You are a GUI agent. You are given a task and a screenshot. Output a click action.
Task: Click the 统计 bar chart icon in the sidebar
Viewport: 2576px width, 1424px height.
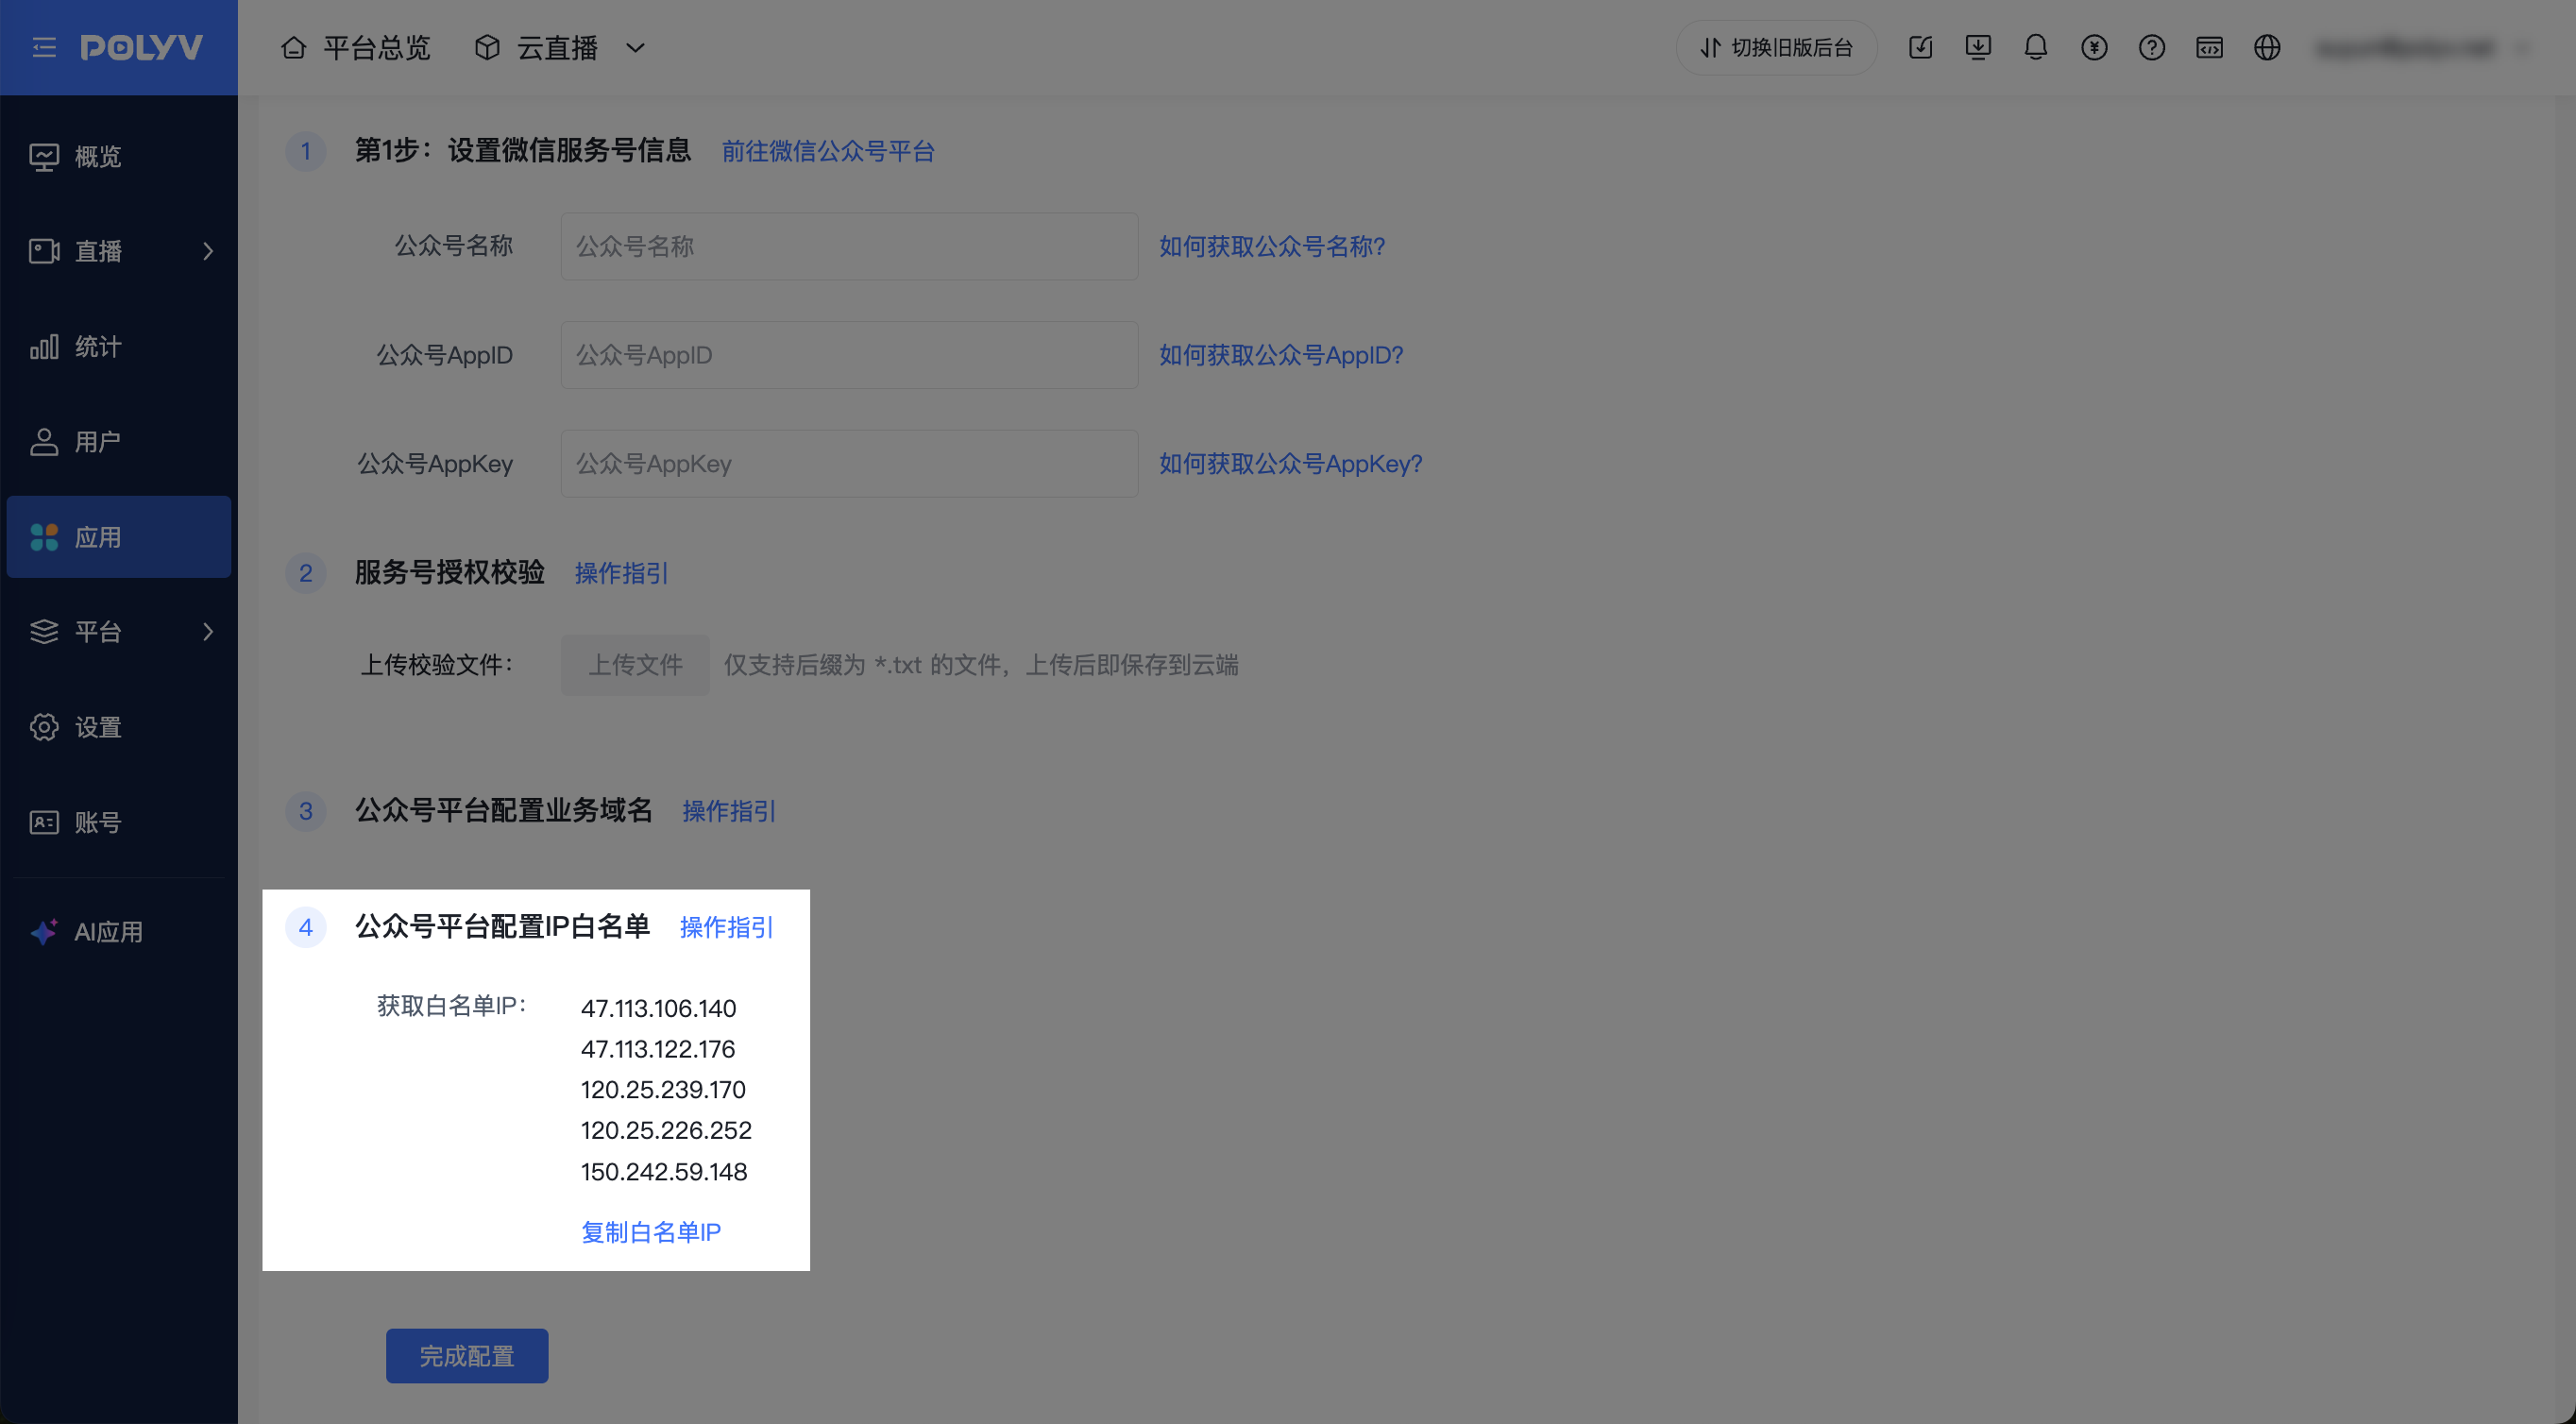44,347
